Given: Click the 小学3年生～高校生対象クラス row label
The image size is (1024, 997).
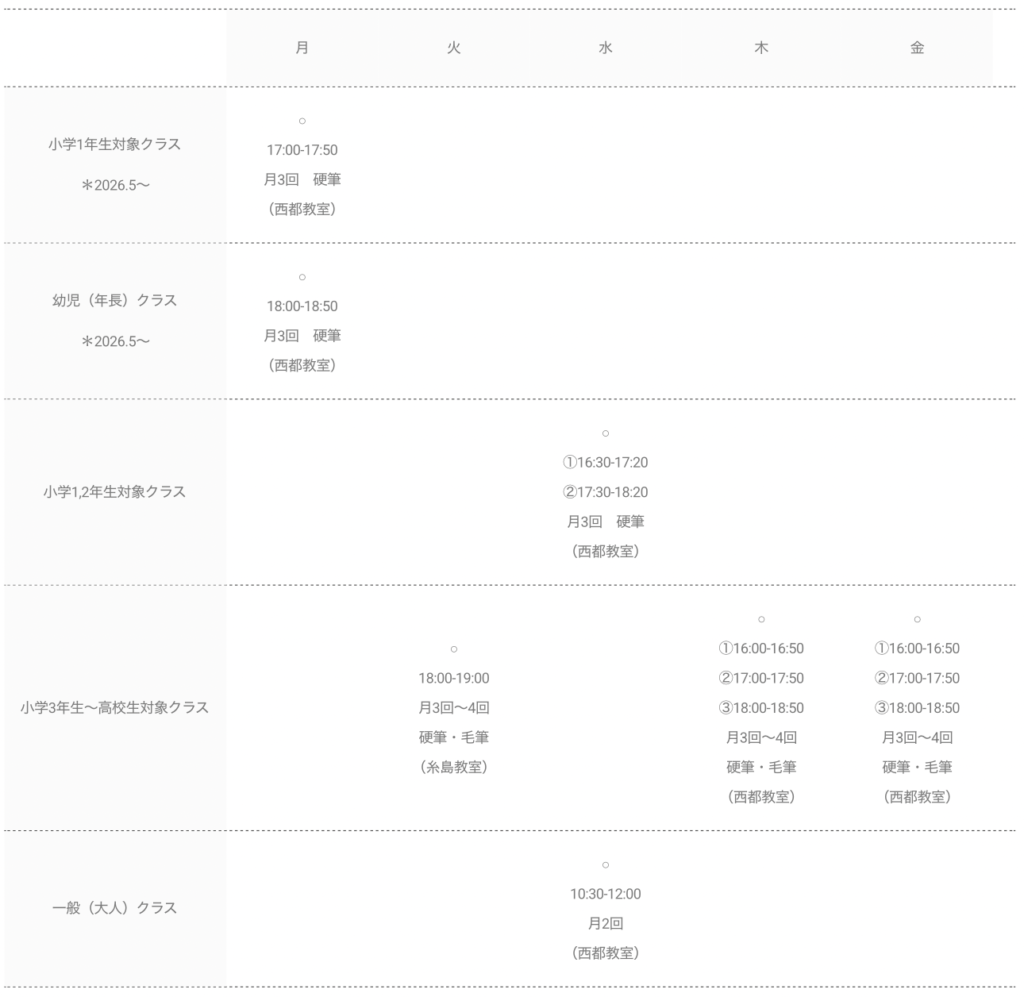Looking at the screenshot, I should 114,708.
